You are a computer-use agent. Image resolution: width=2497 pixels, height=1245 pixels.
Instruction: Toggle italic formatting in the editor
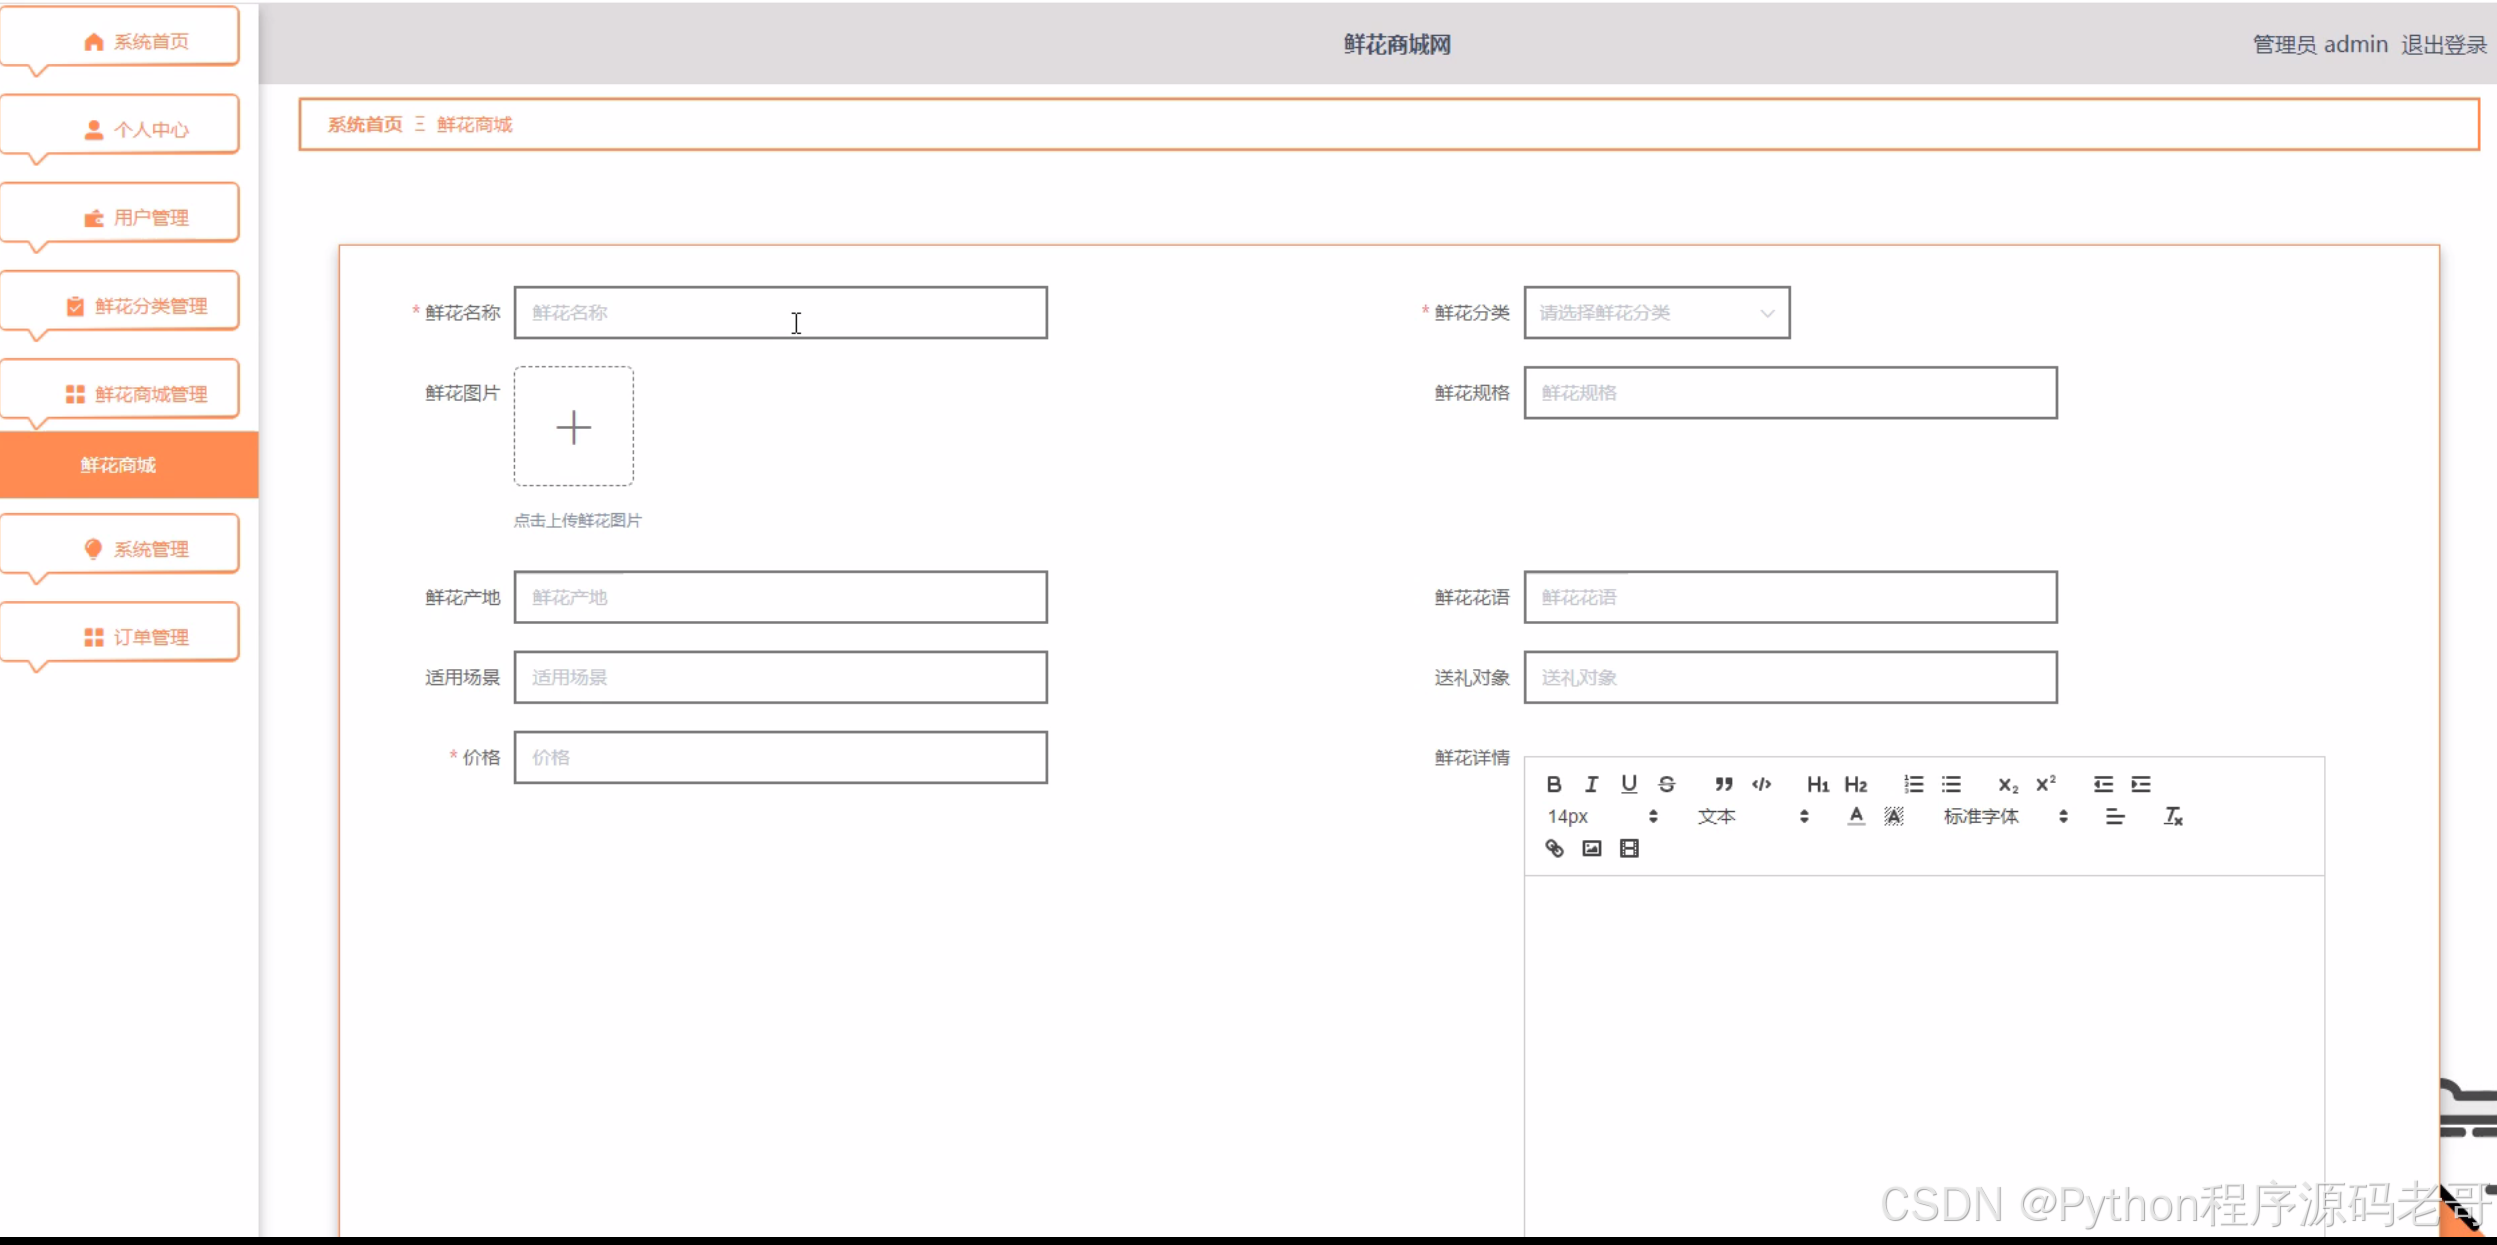click(1591, 784)
